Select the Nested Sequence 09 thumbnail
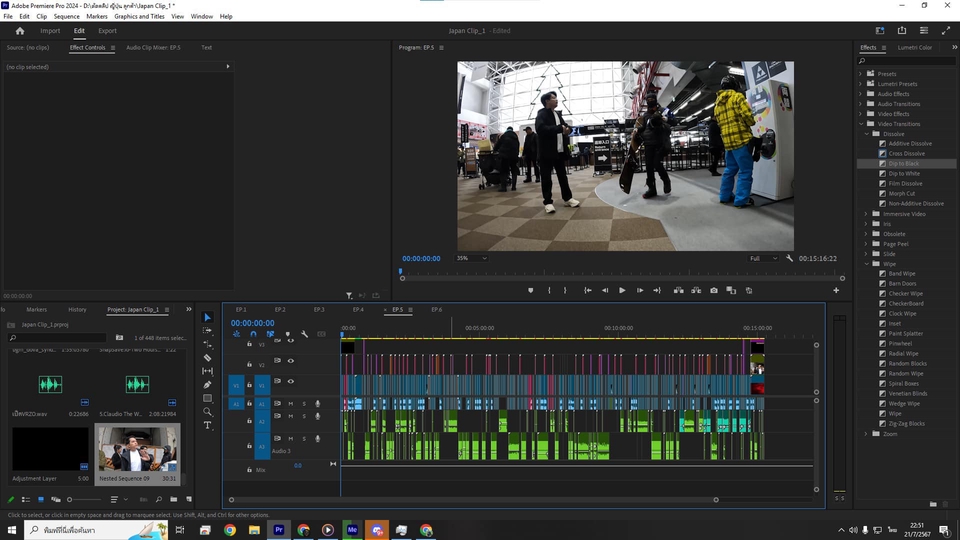This screenshot has height=540, width=960. pyautogui.click(x=138, y=449)
